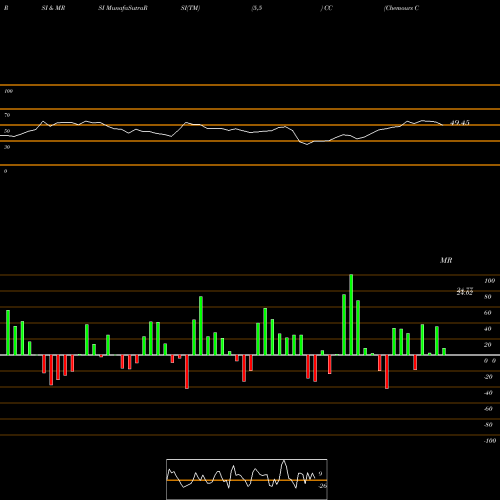Viewport: 500px width, 500px height.
Task: Click the MR axis label 80
Action: pos(488,297)
